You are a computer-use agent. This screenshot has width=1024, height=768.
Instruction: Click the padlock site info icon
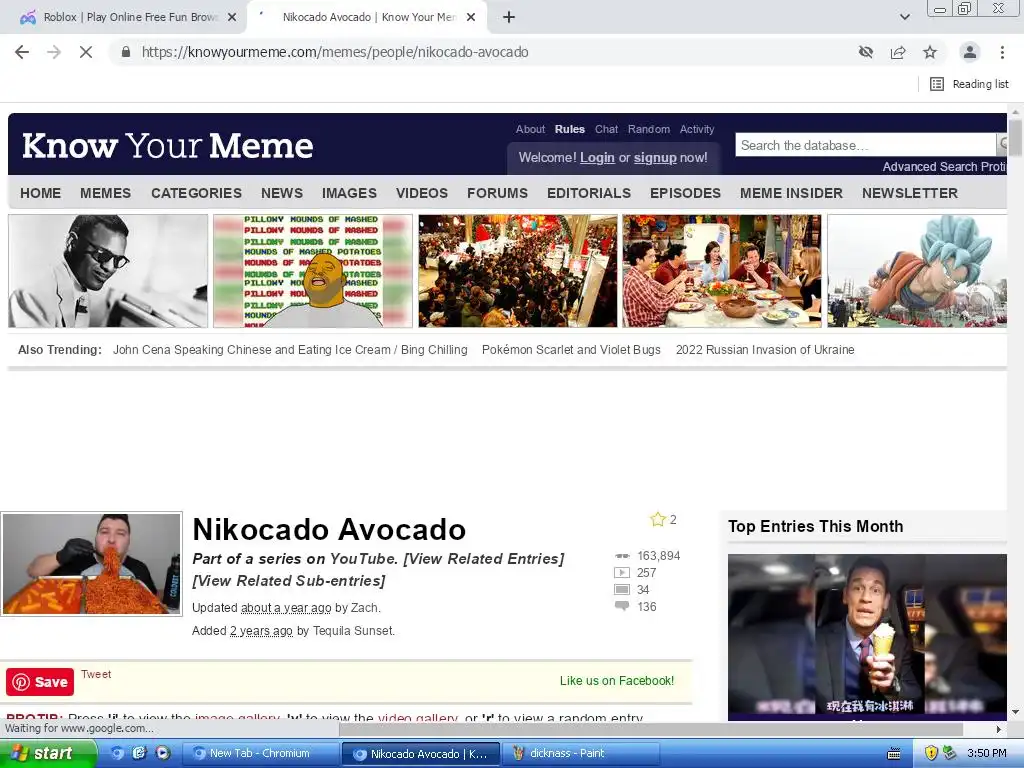point(126,52)
